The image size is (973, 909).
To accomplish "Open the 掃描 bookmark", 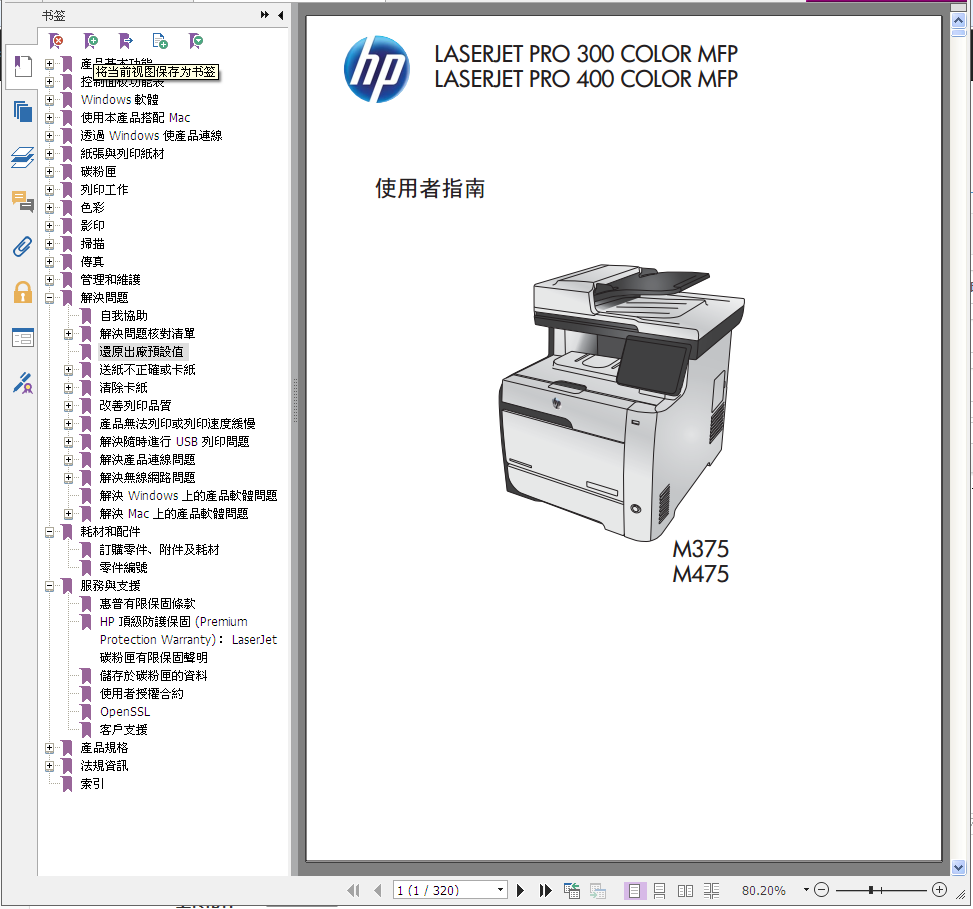I will point(92,244).
